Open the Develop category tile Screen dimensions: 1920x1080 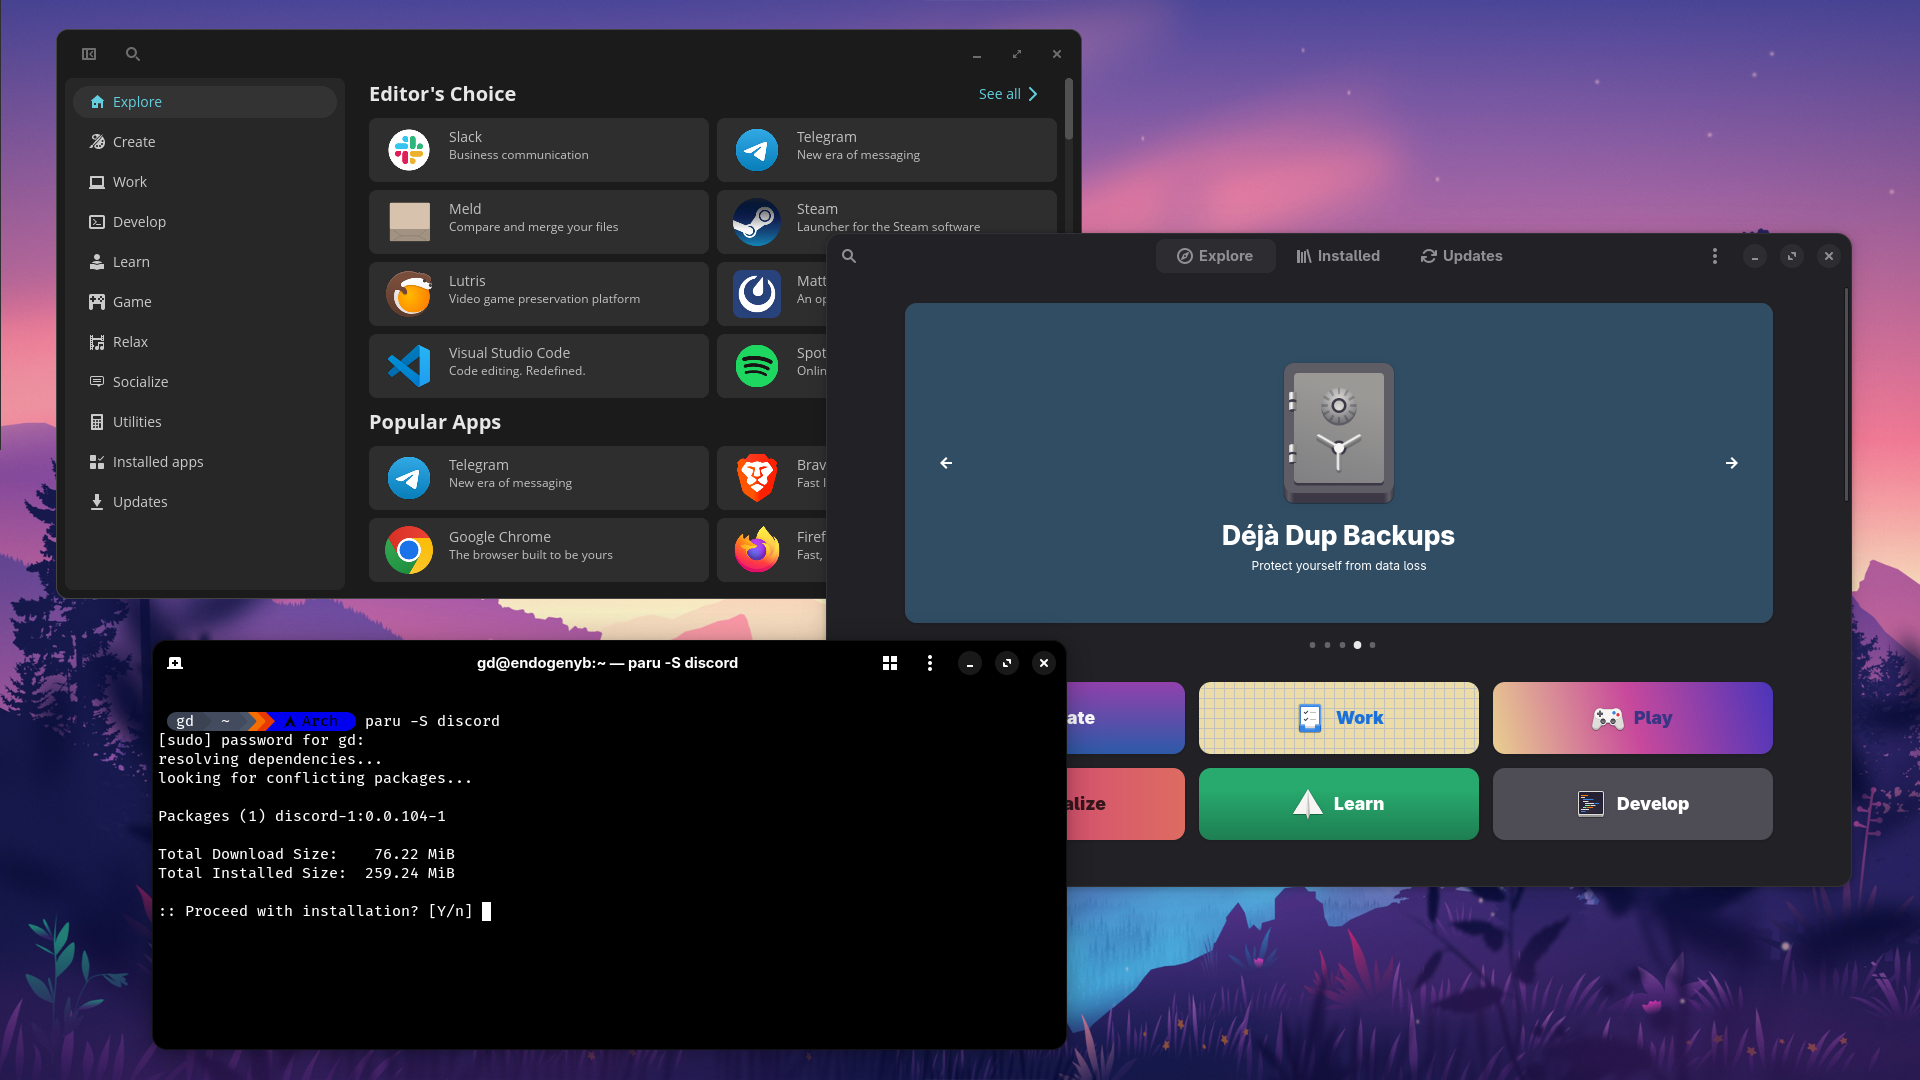[1633, 804]
